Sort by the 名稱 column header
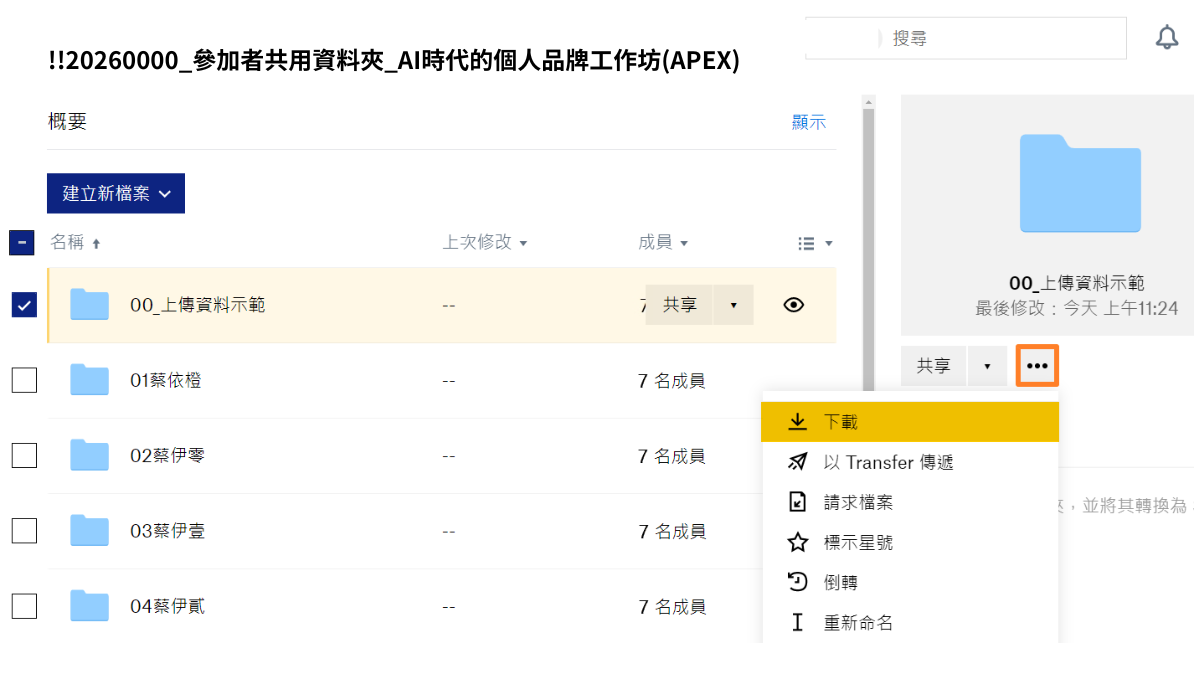Screen dimensions: 1194x688 click(x=67, y=243)
